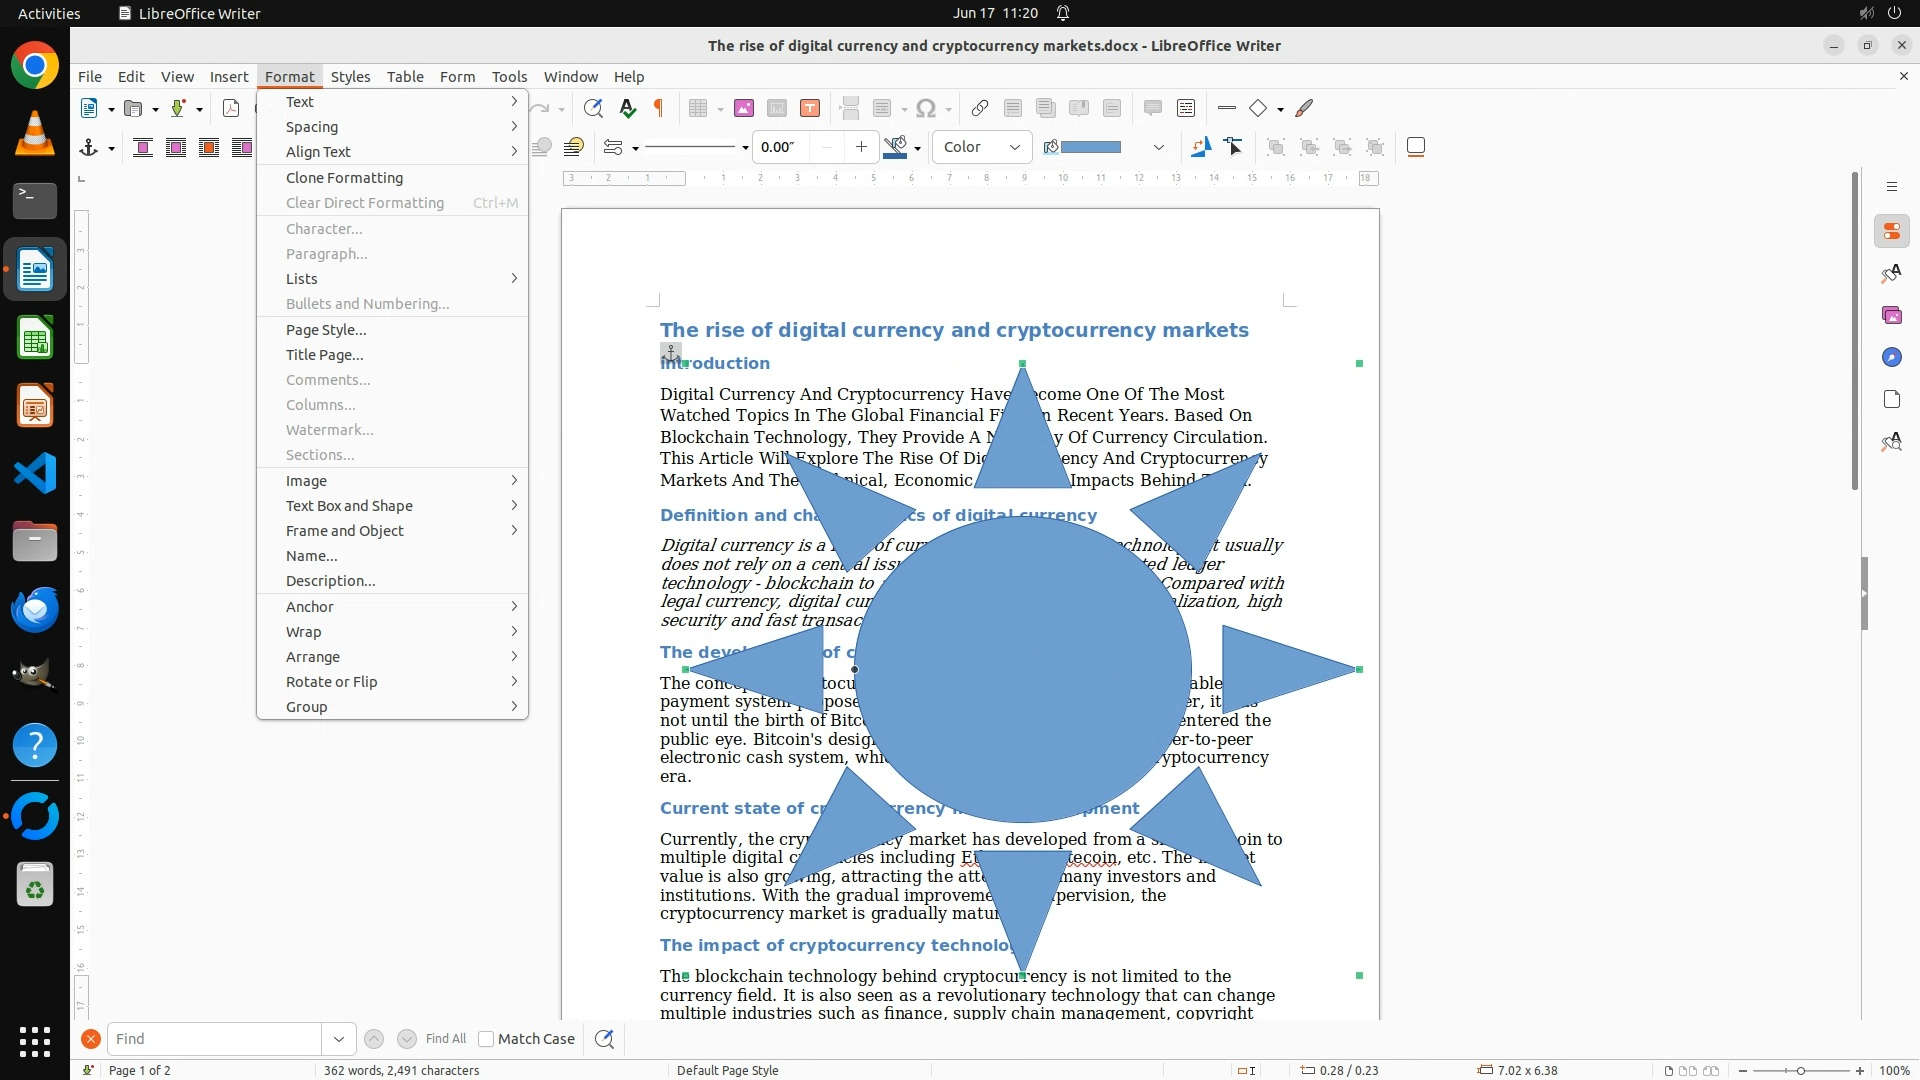Select the Page Style menu entry
This screenshot has height=1080, width=1920.
pos(326,329)
